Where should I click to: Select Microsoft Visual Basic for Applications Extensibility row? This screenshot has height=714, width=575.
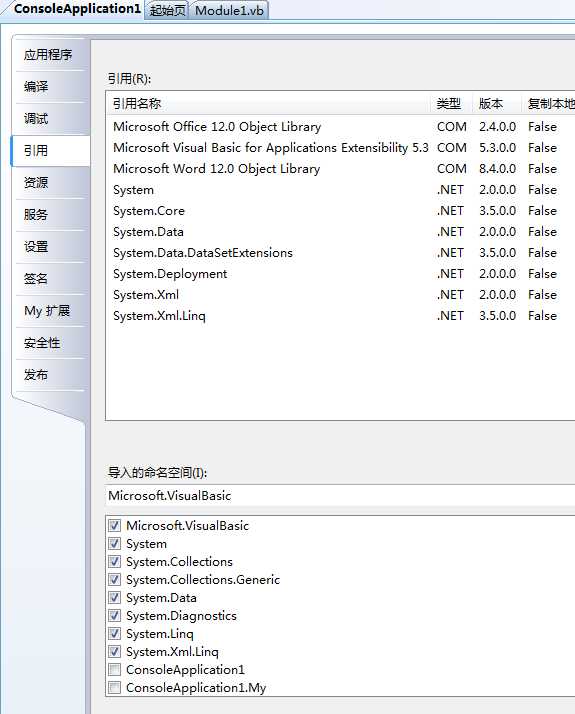[x=341, y=148]
